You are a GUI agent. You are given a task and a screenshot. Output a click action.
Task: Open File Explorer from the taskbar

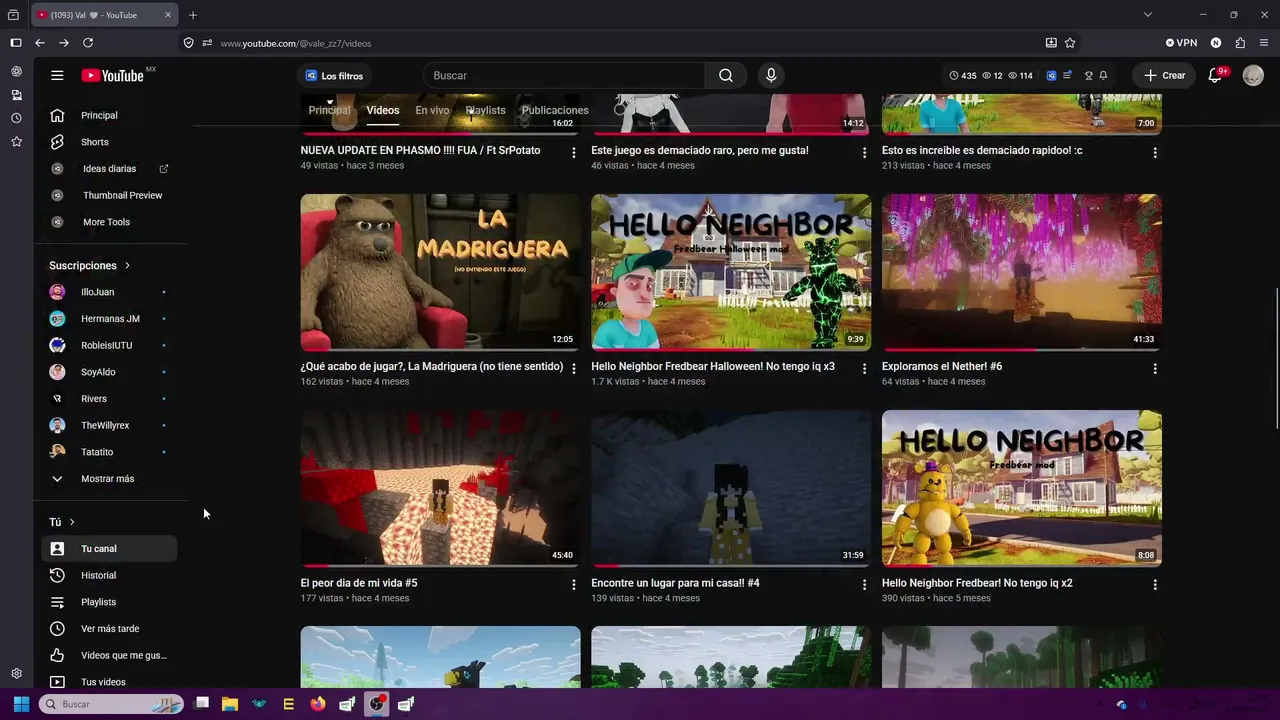pos(230,704)
